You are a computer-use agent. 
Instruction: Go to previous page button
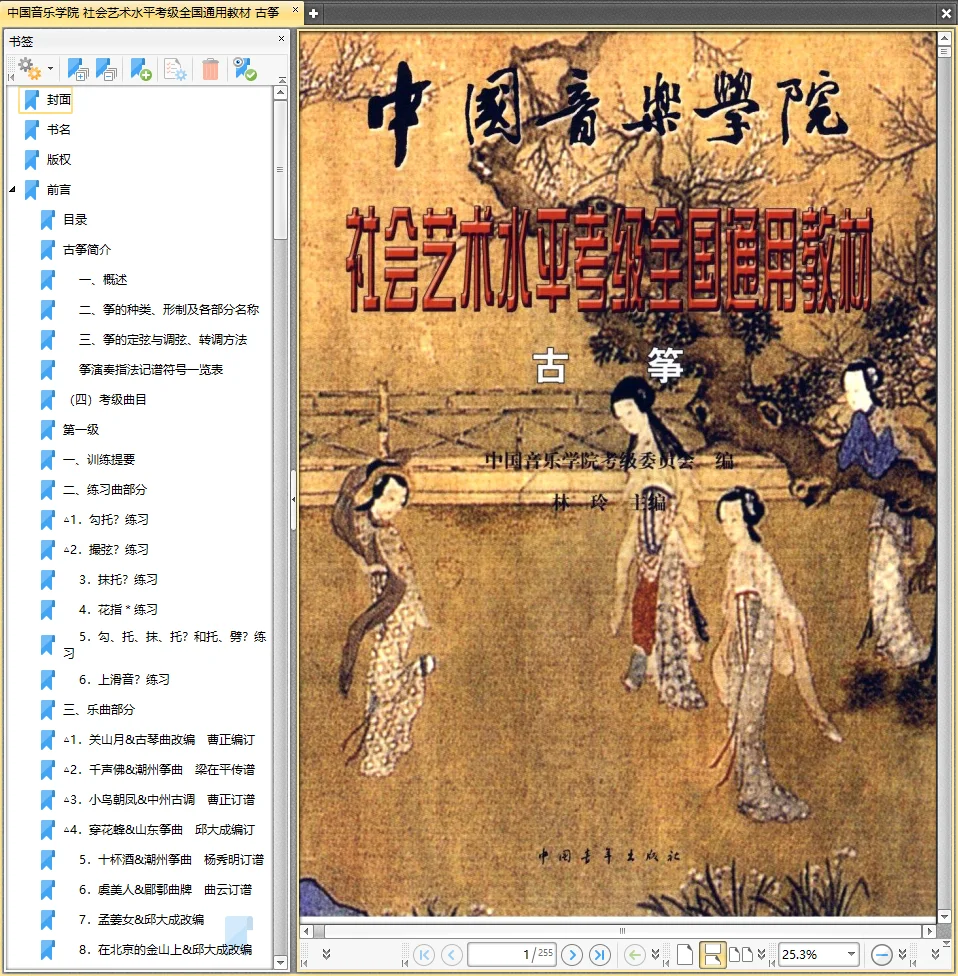tap(452, 954)
